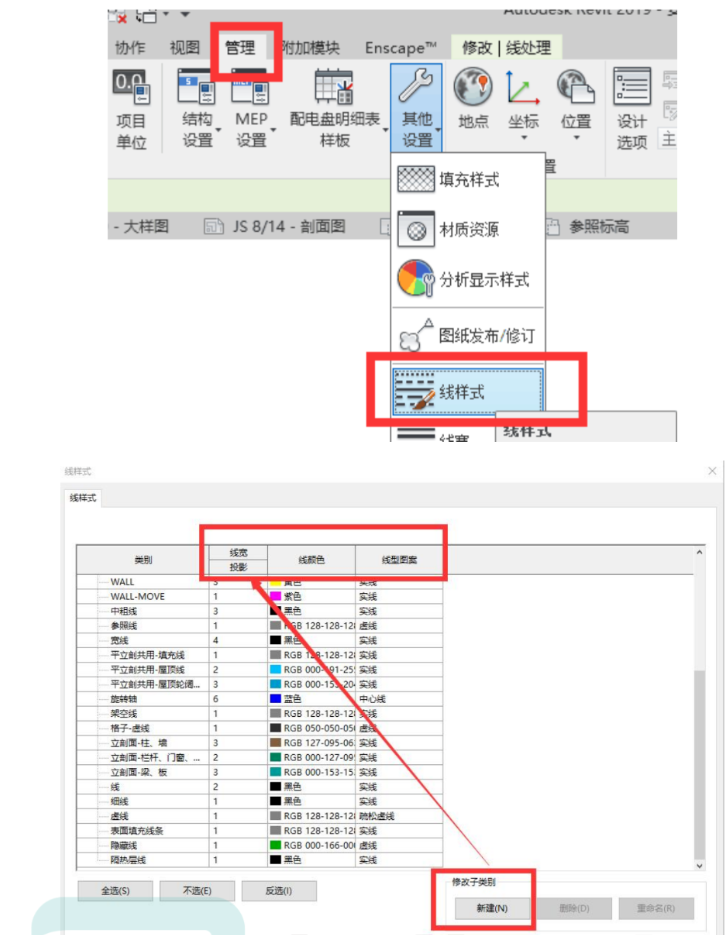Click the 位置 icon

click(576, 87)
